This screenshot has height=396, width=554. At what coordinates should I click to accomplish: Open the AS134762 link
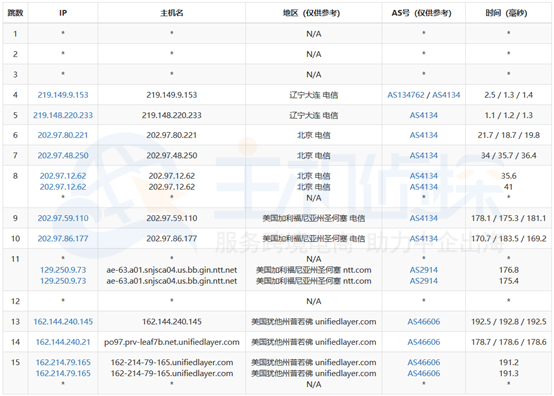406,95
